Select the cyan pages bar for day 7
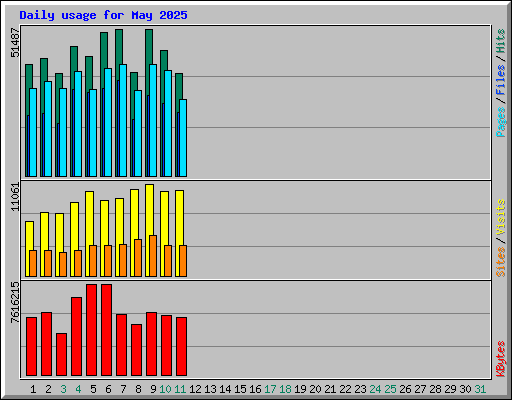 click(x=123, y=120)
